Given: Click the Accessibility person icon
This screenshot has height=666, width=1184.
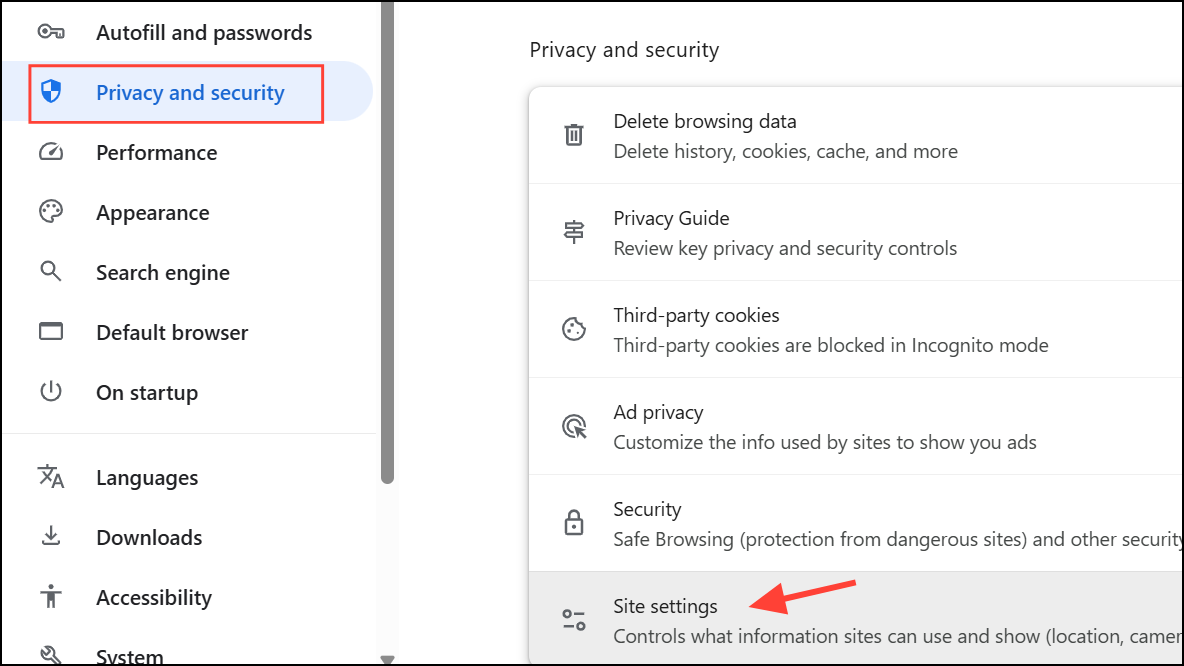Looking at the screenshot, I should [x=51, y=597].
